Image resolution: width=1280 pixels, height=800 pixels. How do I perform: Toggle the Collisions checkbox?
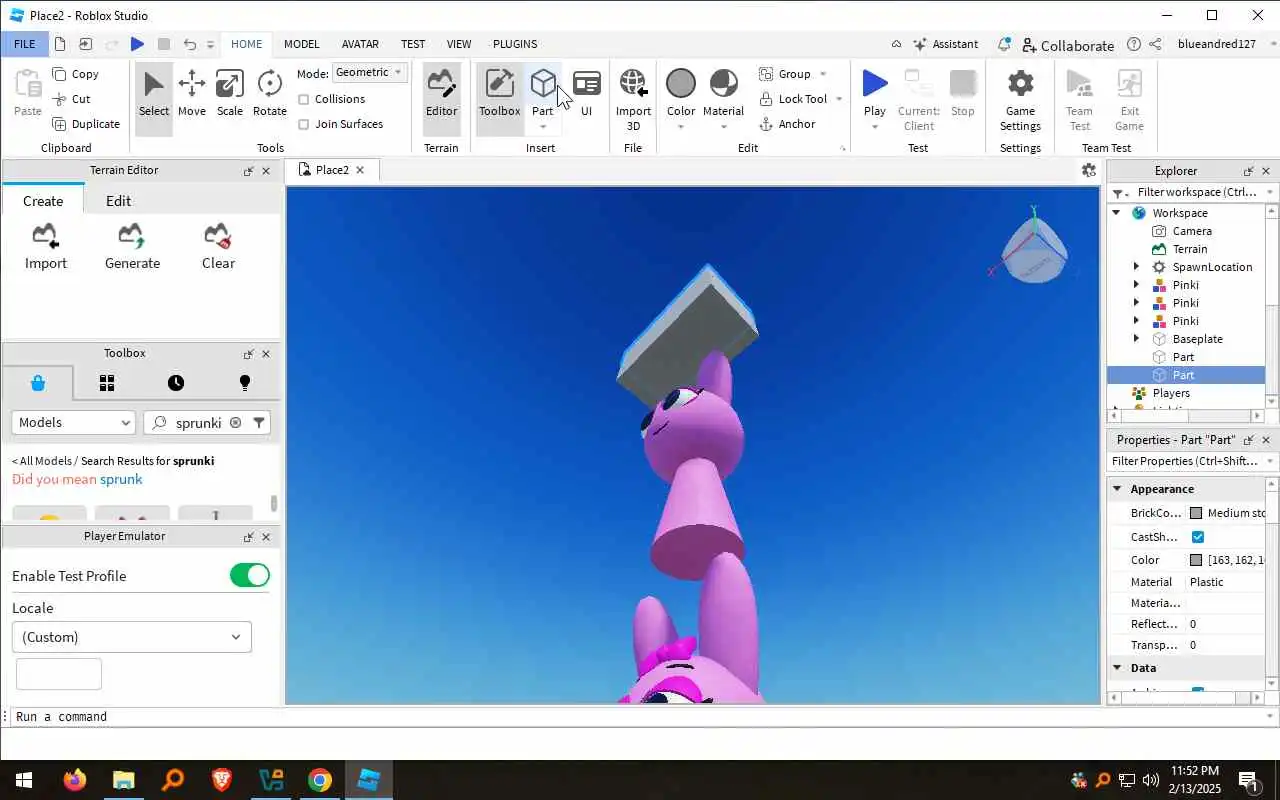click(x=304, y=99)
